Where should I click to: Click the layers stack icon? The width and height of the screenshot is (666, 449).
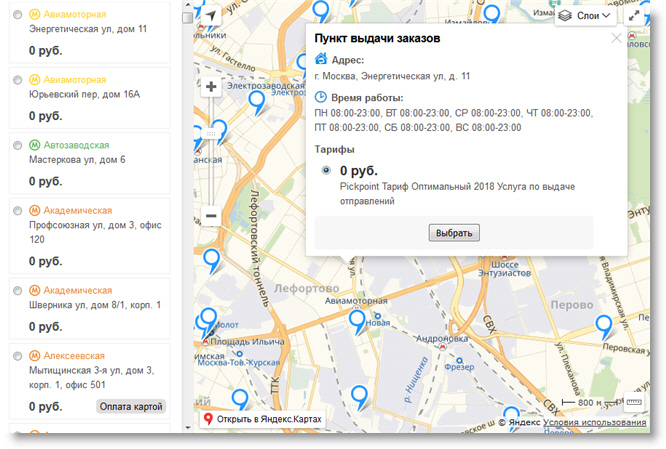tap(564, 16)
